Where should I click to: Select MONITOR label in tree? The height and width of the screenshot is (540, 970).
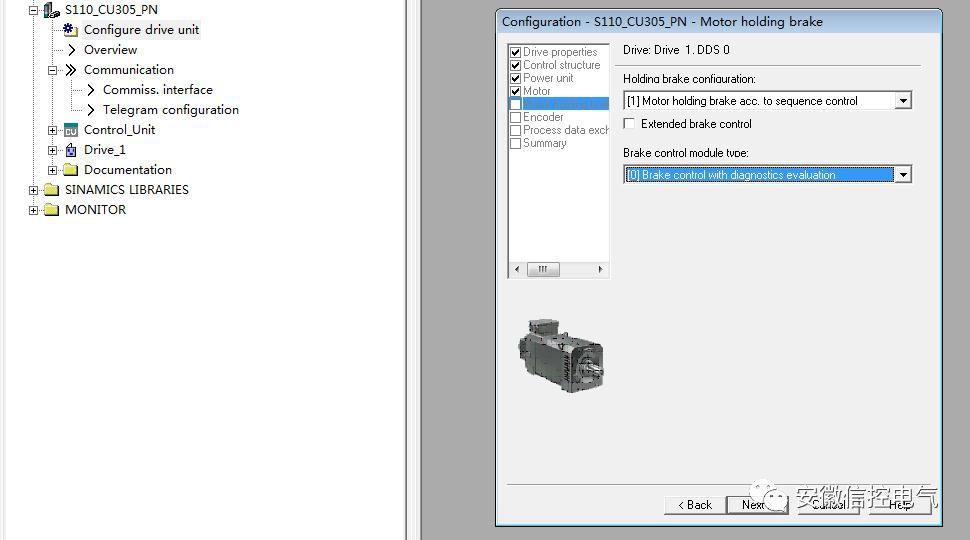[x=95, y=210]
